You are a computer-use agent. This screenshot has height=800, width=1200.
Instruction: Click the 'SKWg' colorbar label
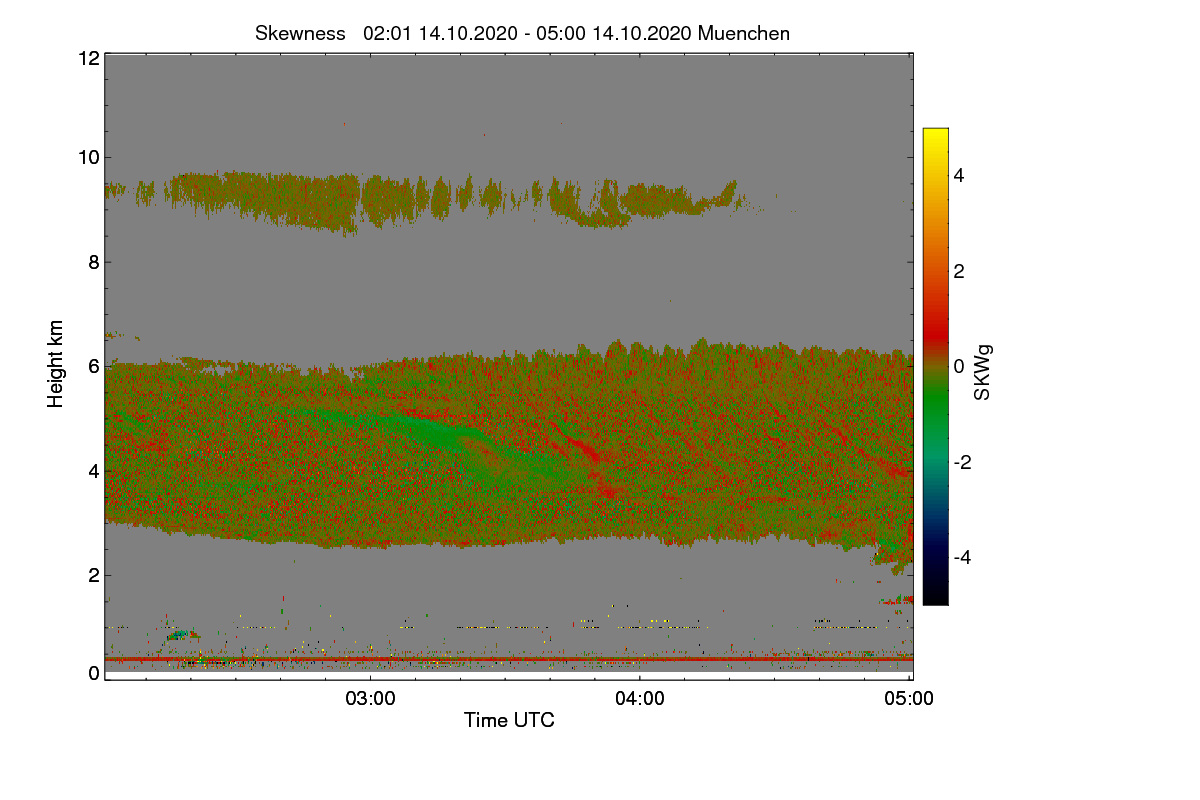tap(983, 372)
